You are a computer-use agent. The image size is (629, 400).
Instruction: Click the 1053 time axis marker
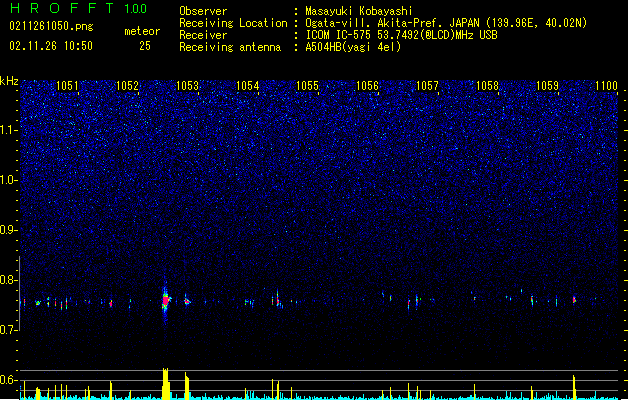pyautogui.click(x=187, y=85)
